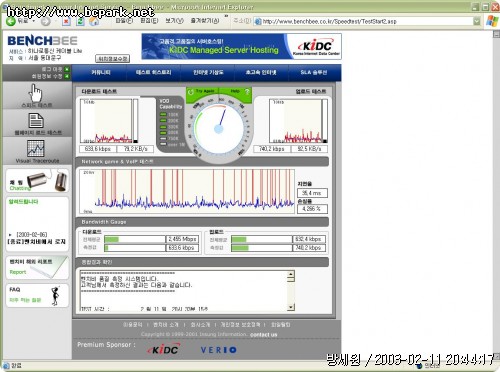The height and width of the screenshot is (372, 500).
Task: Click the results text box scroll-down arrow
Action: [291, 307]
